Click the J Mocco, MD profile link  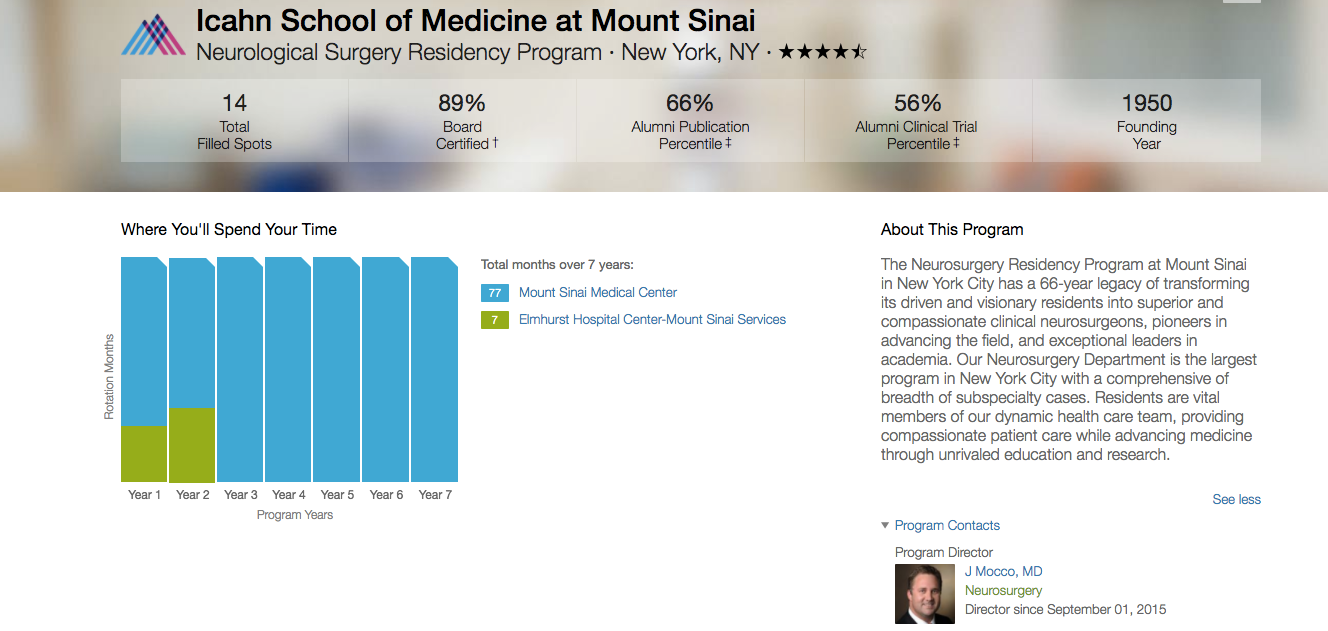point(1003,571)
